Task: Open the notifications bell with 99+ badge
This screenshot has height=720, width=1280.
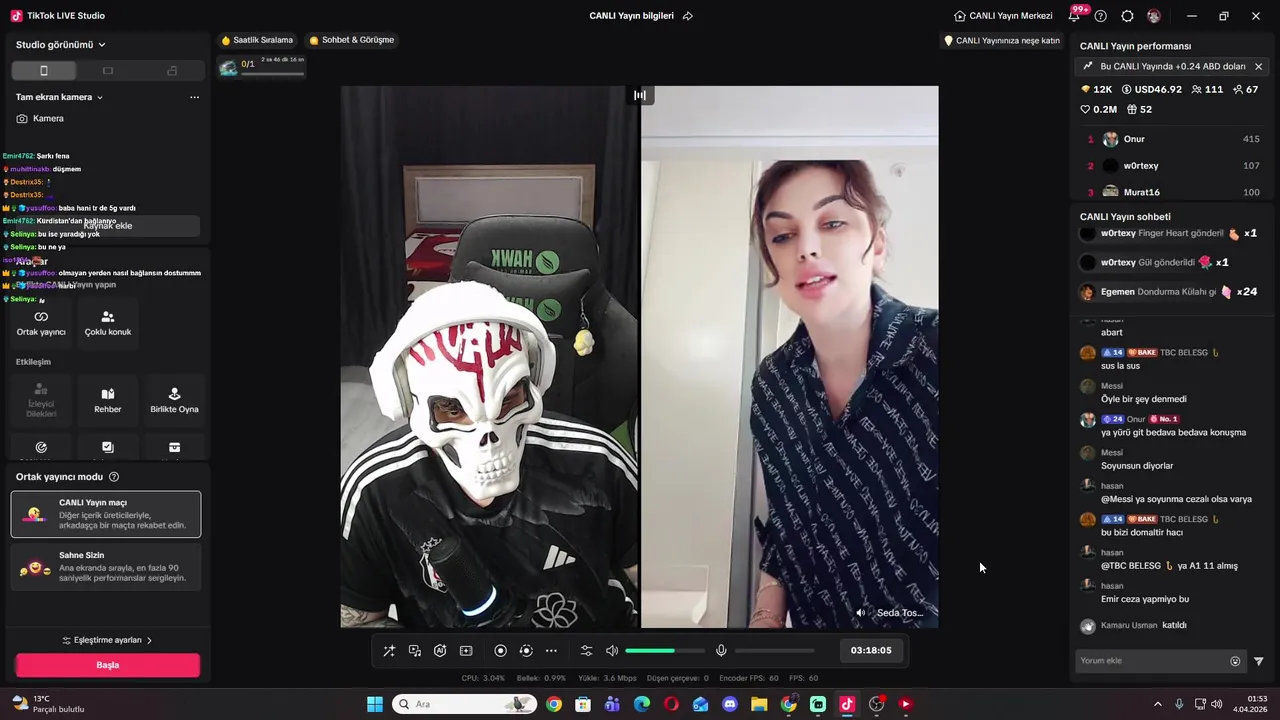Action: coord(1076,15)
